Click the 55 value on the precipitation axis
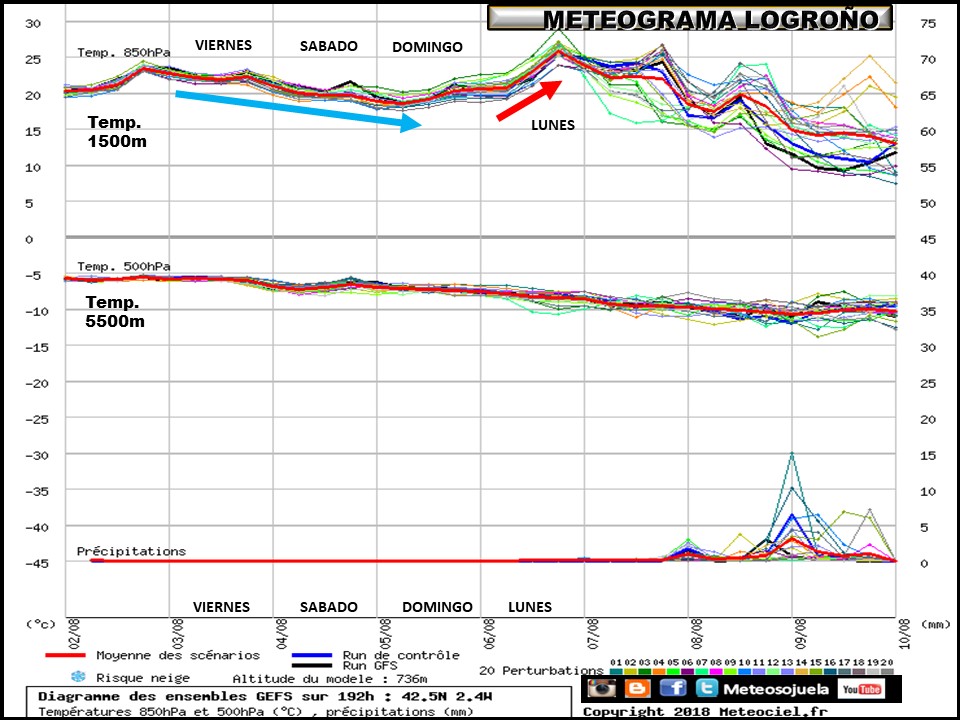The width and height of the screenshot is (960, 720). 928,167
